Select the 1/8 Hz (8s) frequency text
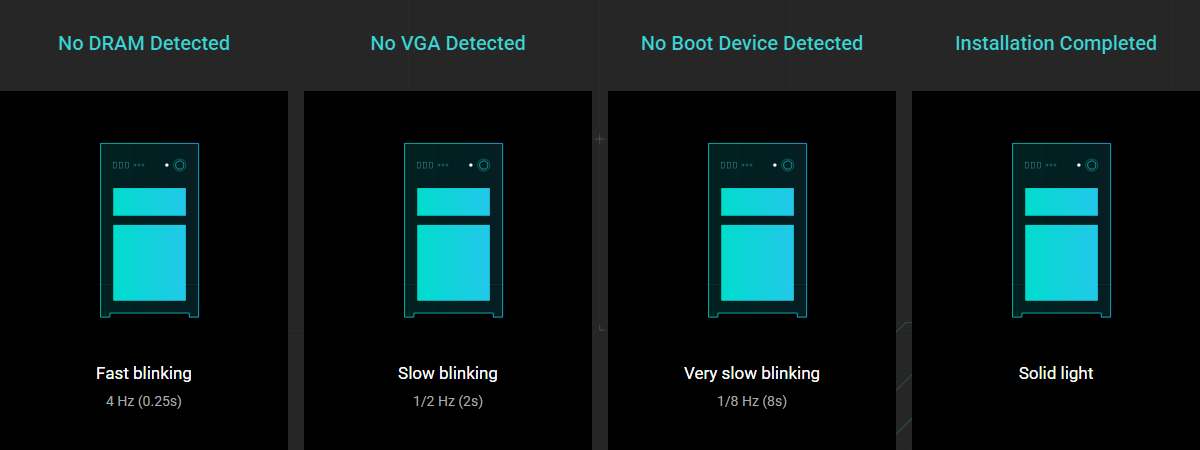The width and height of the screenshot is (1200, 450). 752,402
